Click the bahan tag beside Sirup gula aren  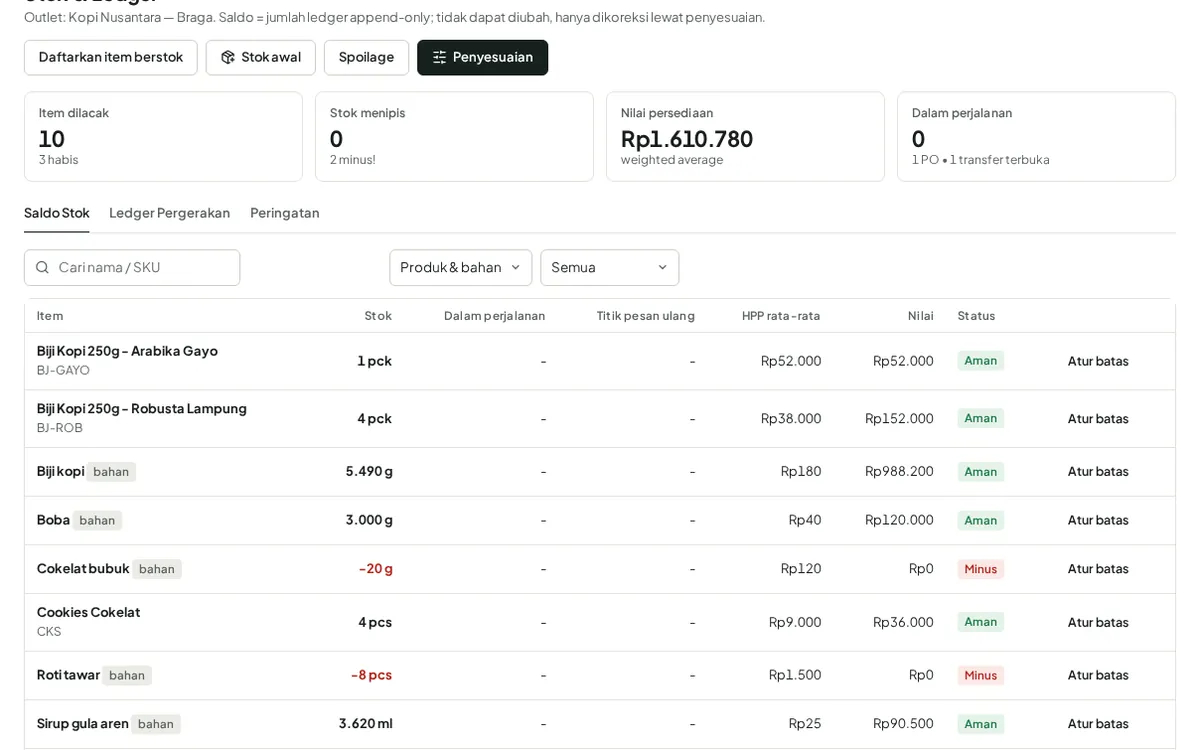156,724
